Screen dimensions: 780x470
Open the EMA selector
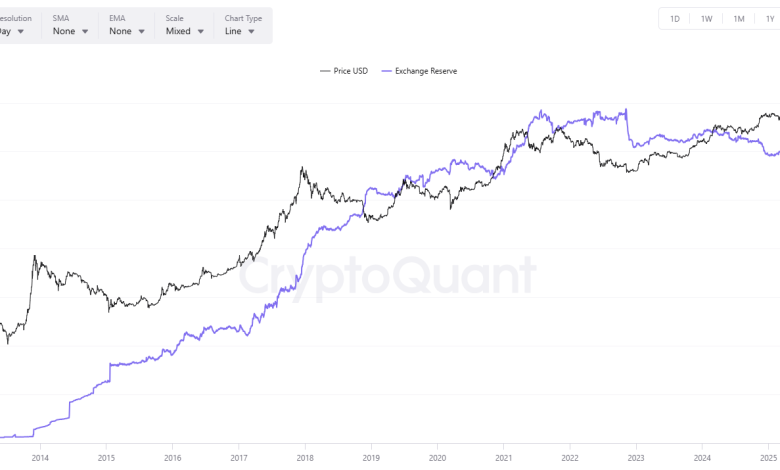click(126, 31)
